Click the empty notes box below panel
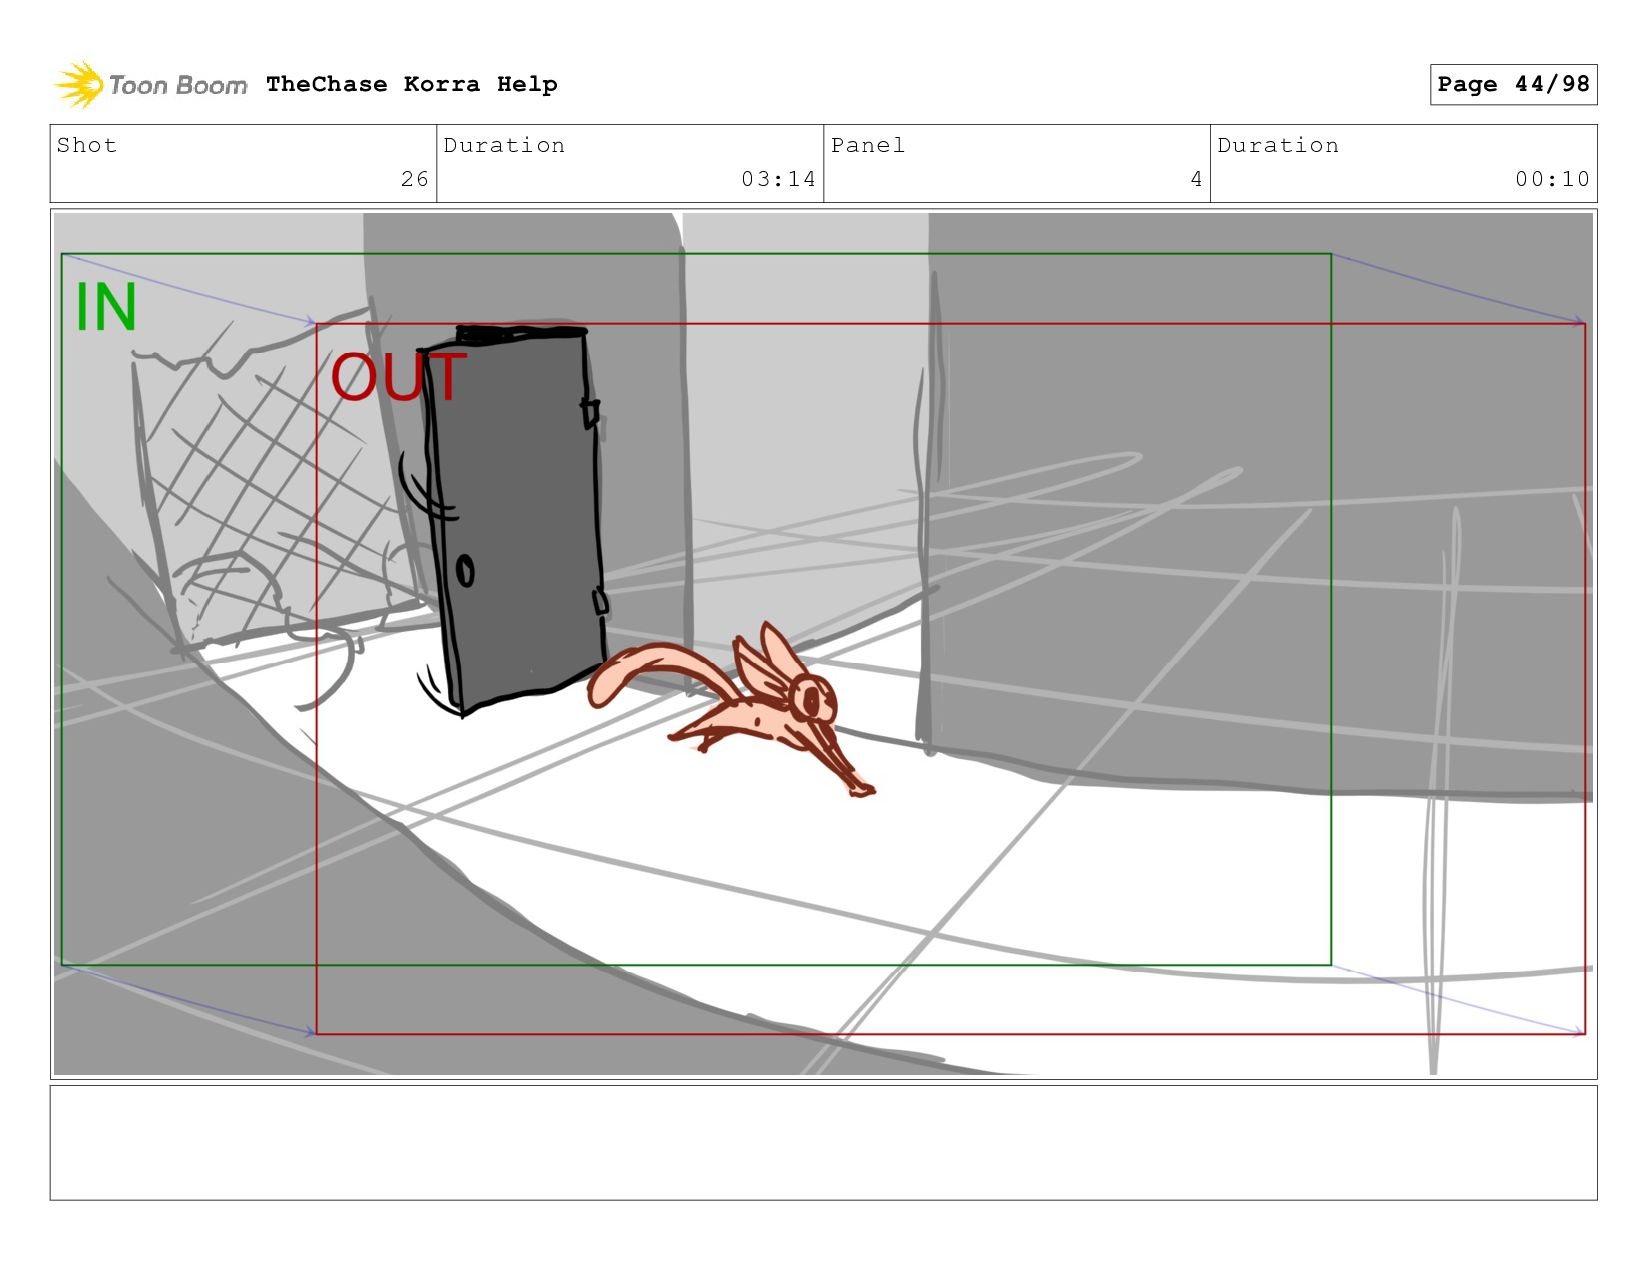Screen dimensions: 1650x1275 823,1142
